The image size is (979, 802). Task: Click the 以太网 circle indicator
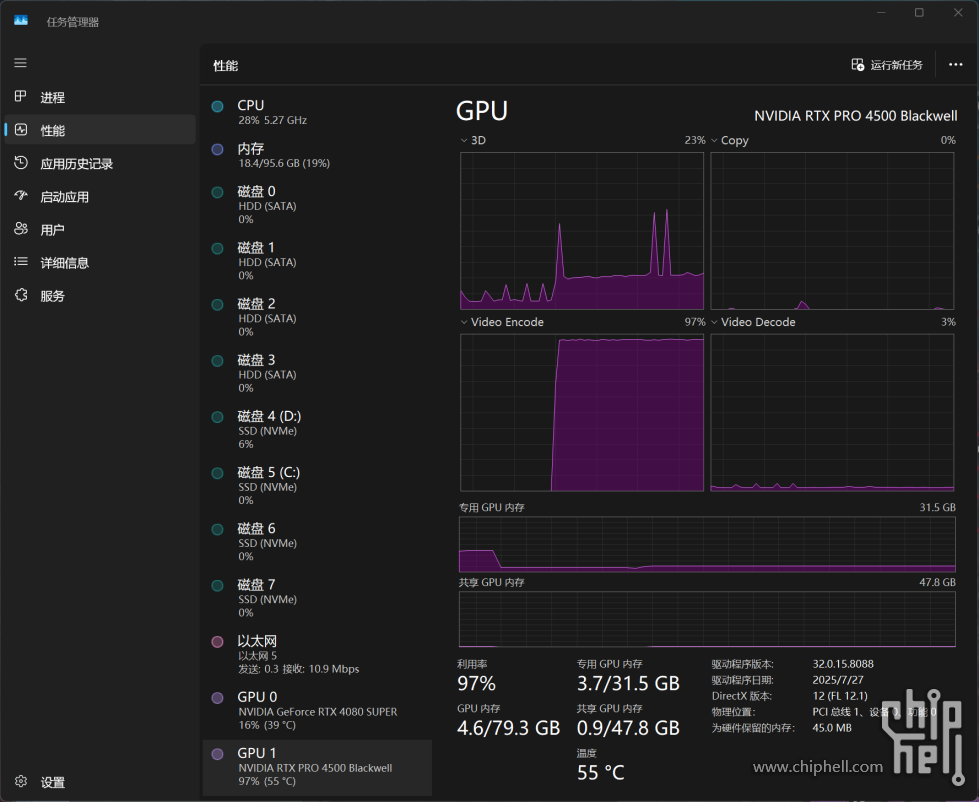[217, 642]
